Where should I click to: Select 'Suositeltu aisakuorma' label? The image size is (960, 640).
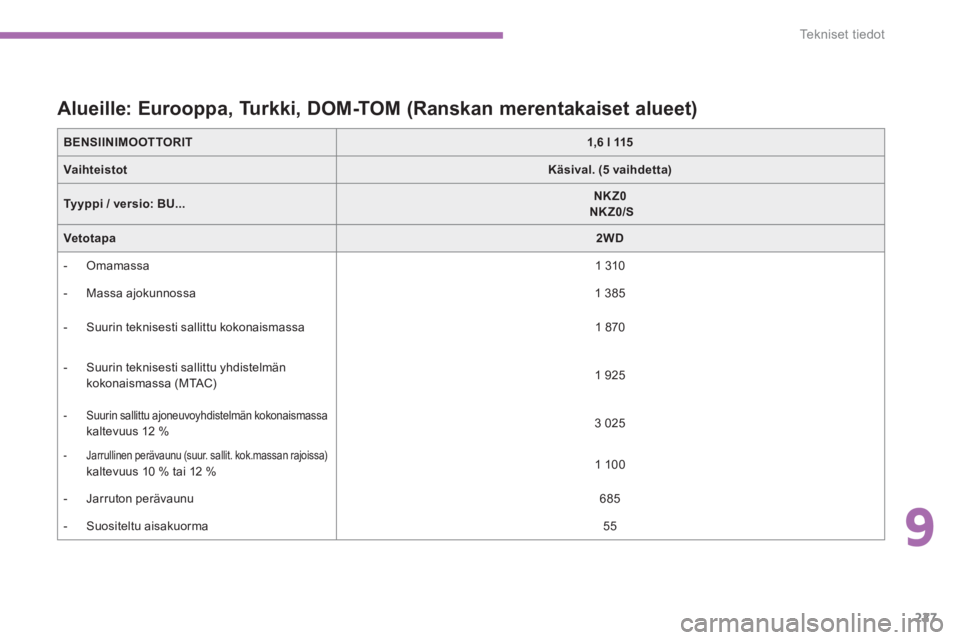(147, 526)
